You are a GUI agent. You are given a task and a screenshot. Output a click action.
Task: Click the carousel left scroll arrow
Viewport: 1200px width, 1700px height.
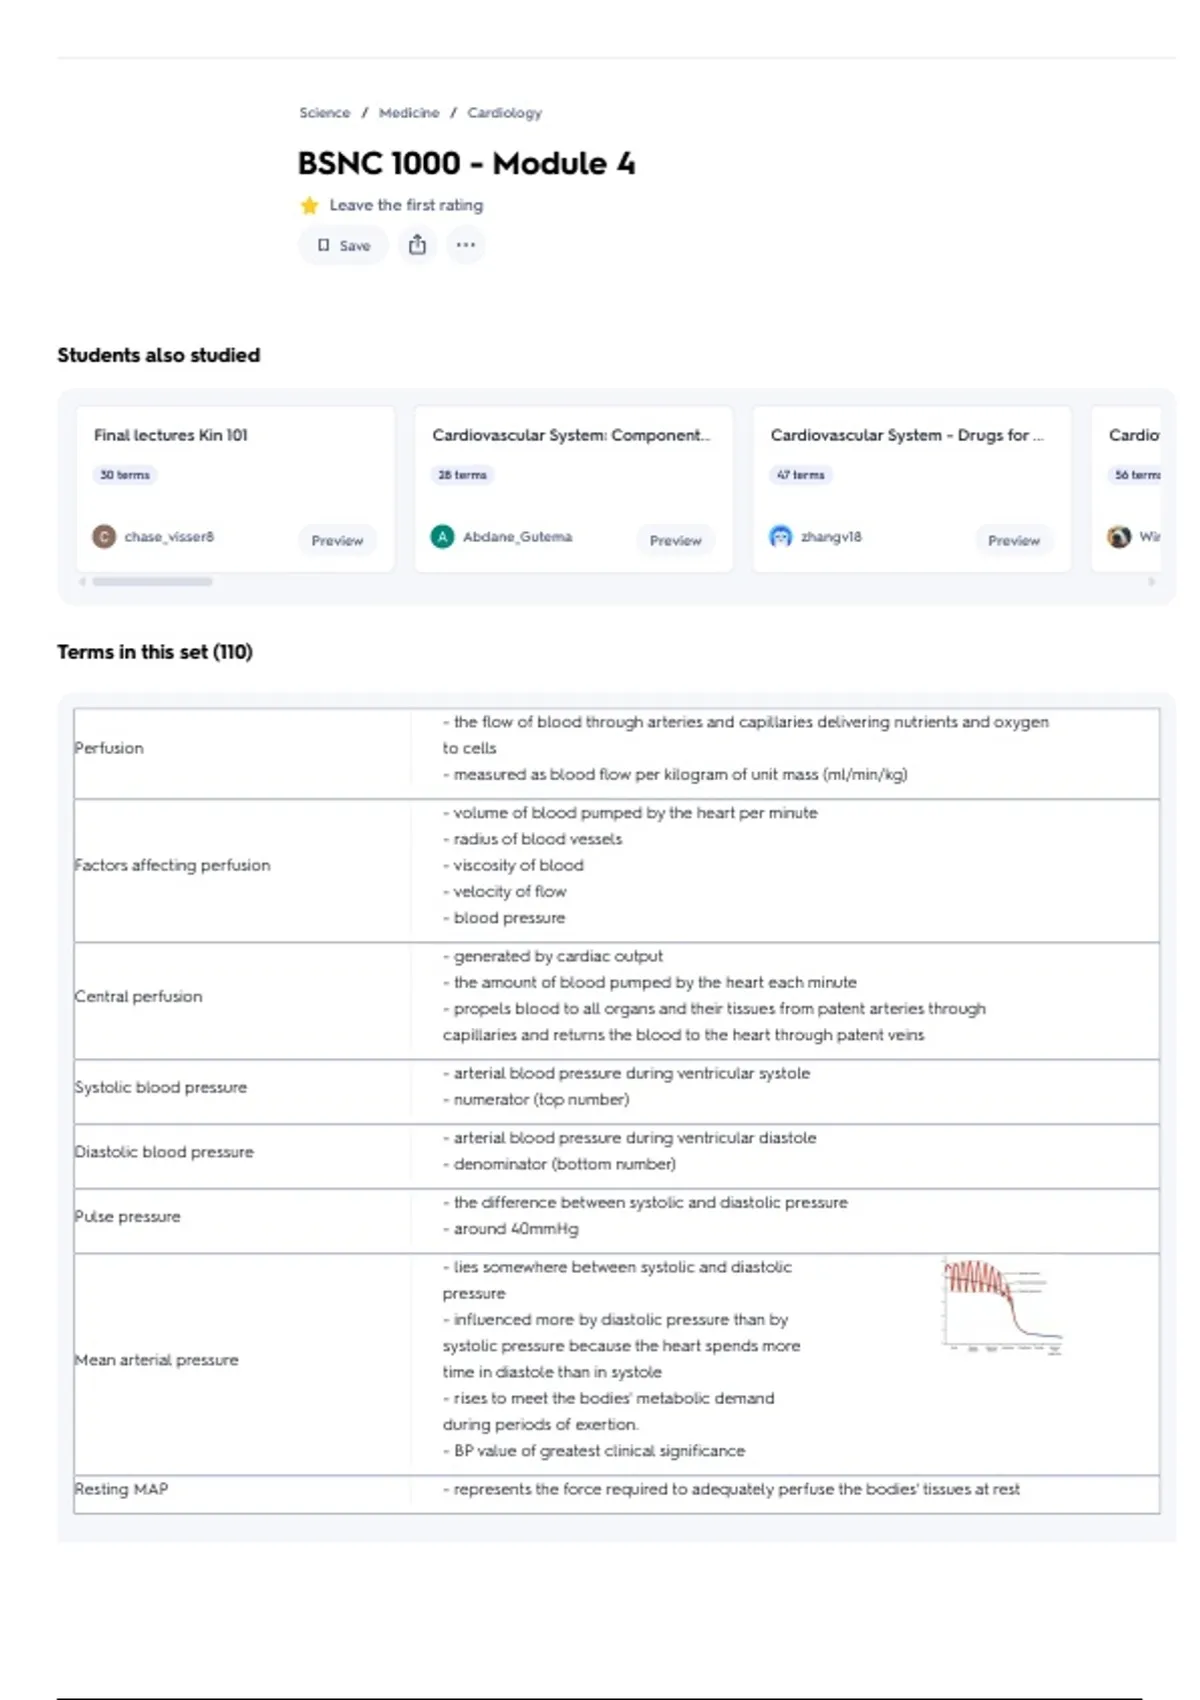82,581
